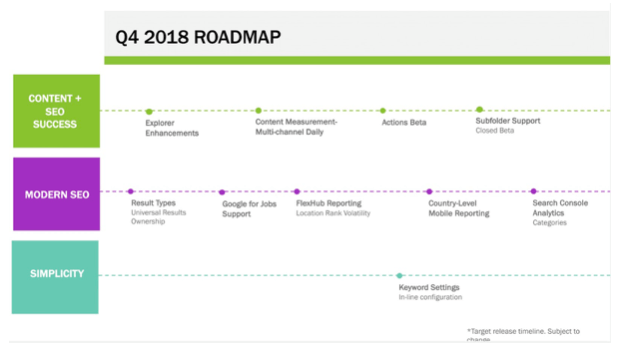Select the Google for Jobs purple marker
This screenshot has width=627, height=360.
tap(222, 192)
